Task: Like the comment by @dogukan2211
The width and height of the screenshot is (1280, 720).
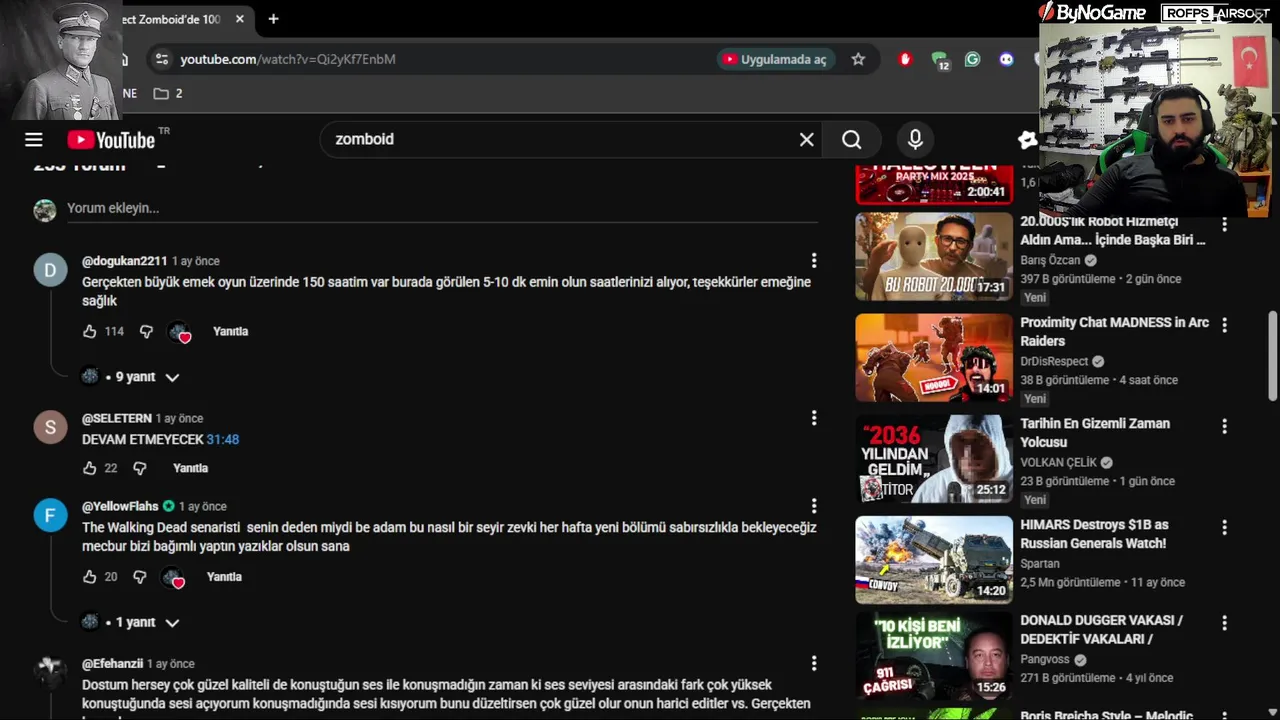Action: pos(90,331)
